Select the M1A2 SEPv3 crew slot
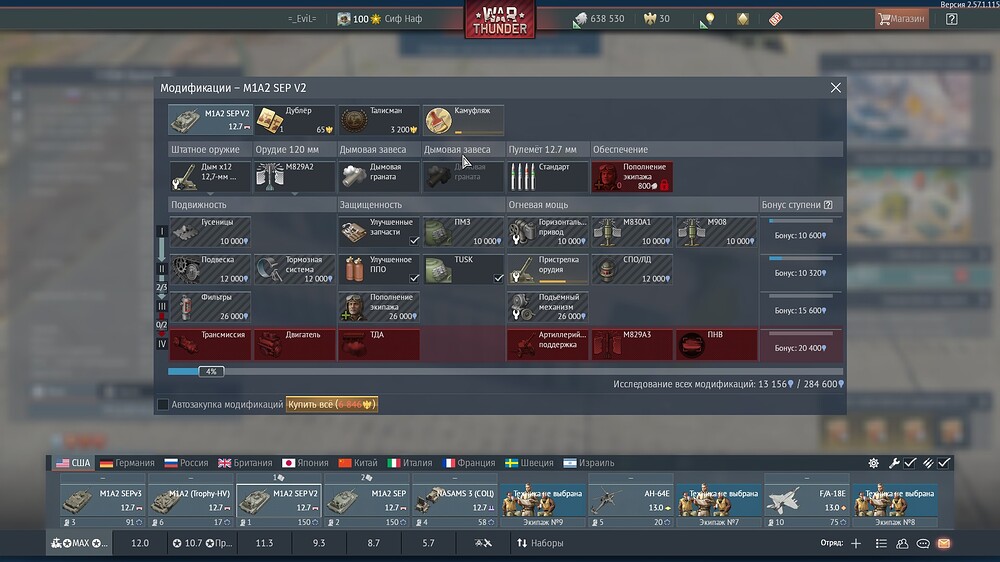The width and height of the screenshot is (1000, 562). point(103,501)
